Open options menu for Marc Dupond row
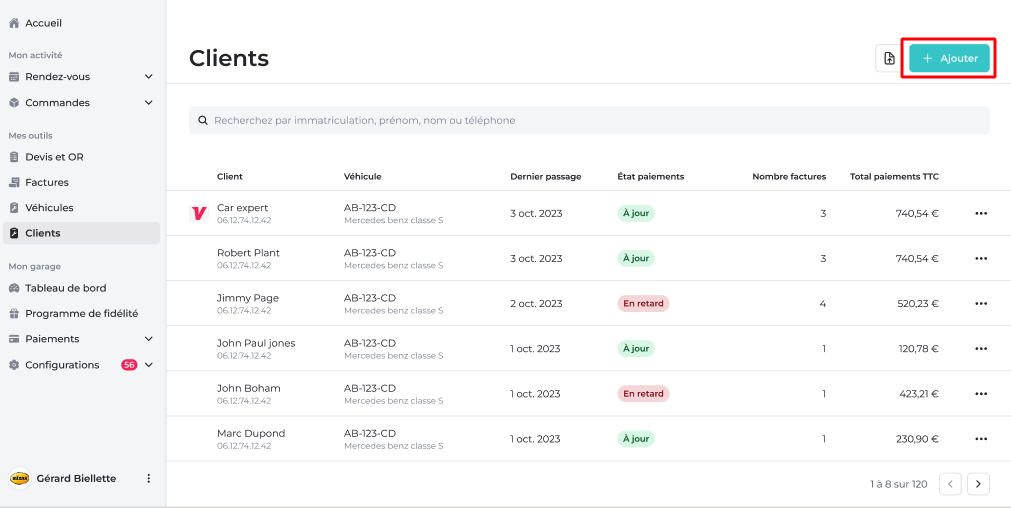This screenshot has height=508, width=1011. [980, 439]
